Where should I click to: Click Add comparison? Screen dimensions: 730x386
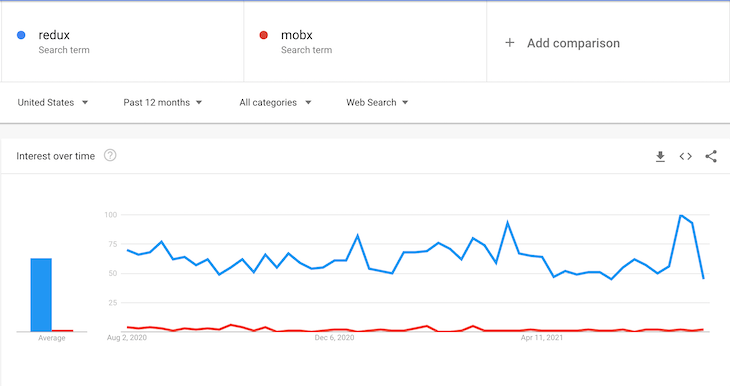point(573,43)
